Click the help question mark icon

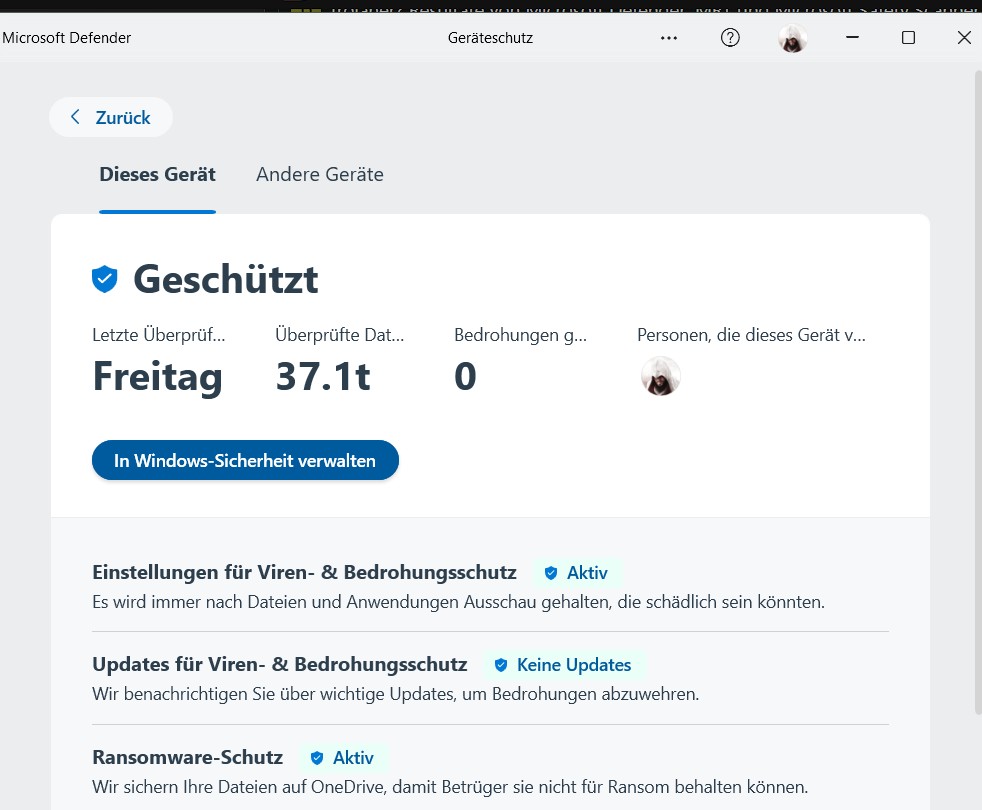(x=730, y=38)
